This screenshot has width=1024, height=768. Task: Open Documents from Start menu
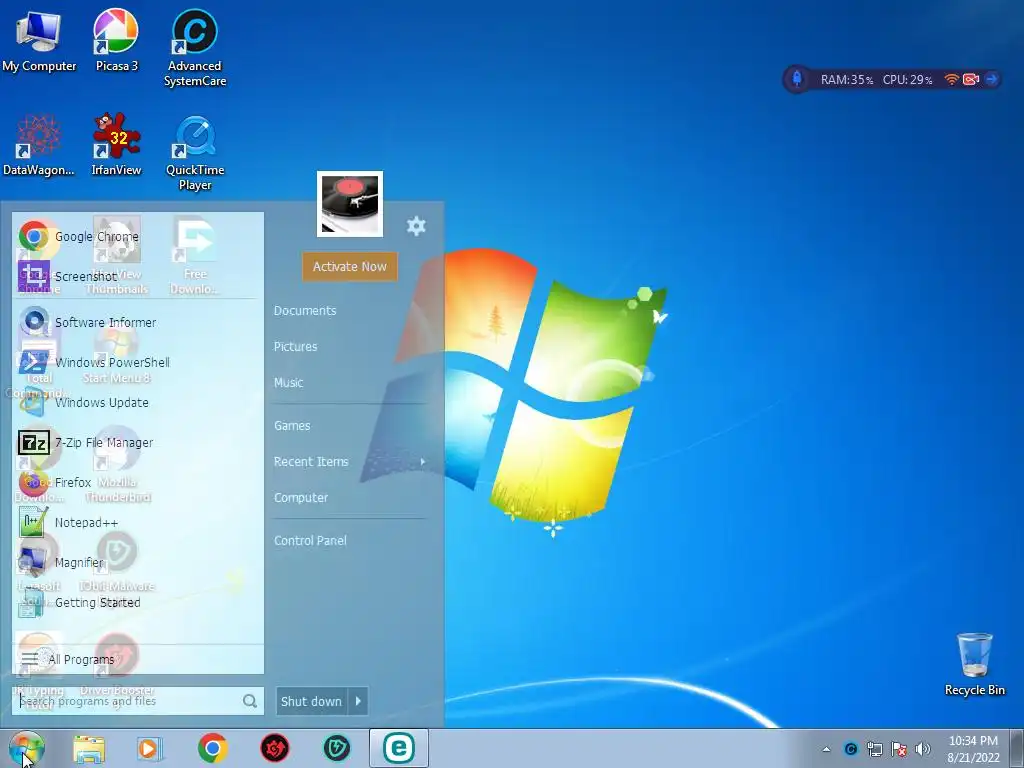[x=305, y=311]
